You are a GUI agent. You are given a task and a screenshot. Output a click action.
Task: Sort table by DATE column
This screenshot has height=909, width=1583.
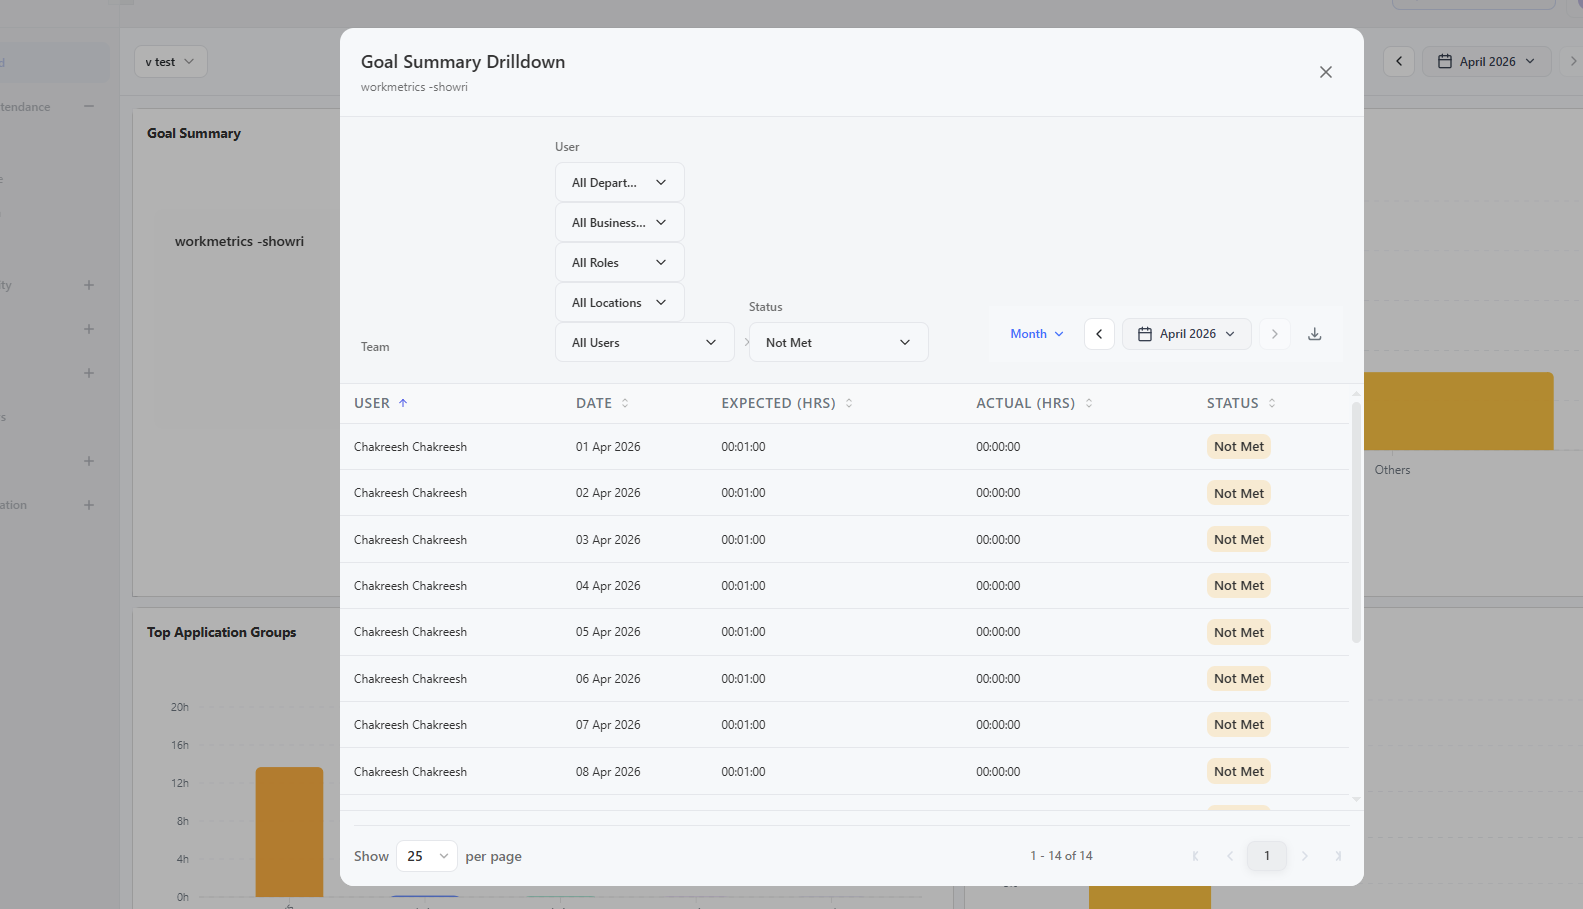602,403
